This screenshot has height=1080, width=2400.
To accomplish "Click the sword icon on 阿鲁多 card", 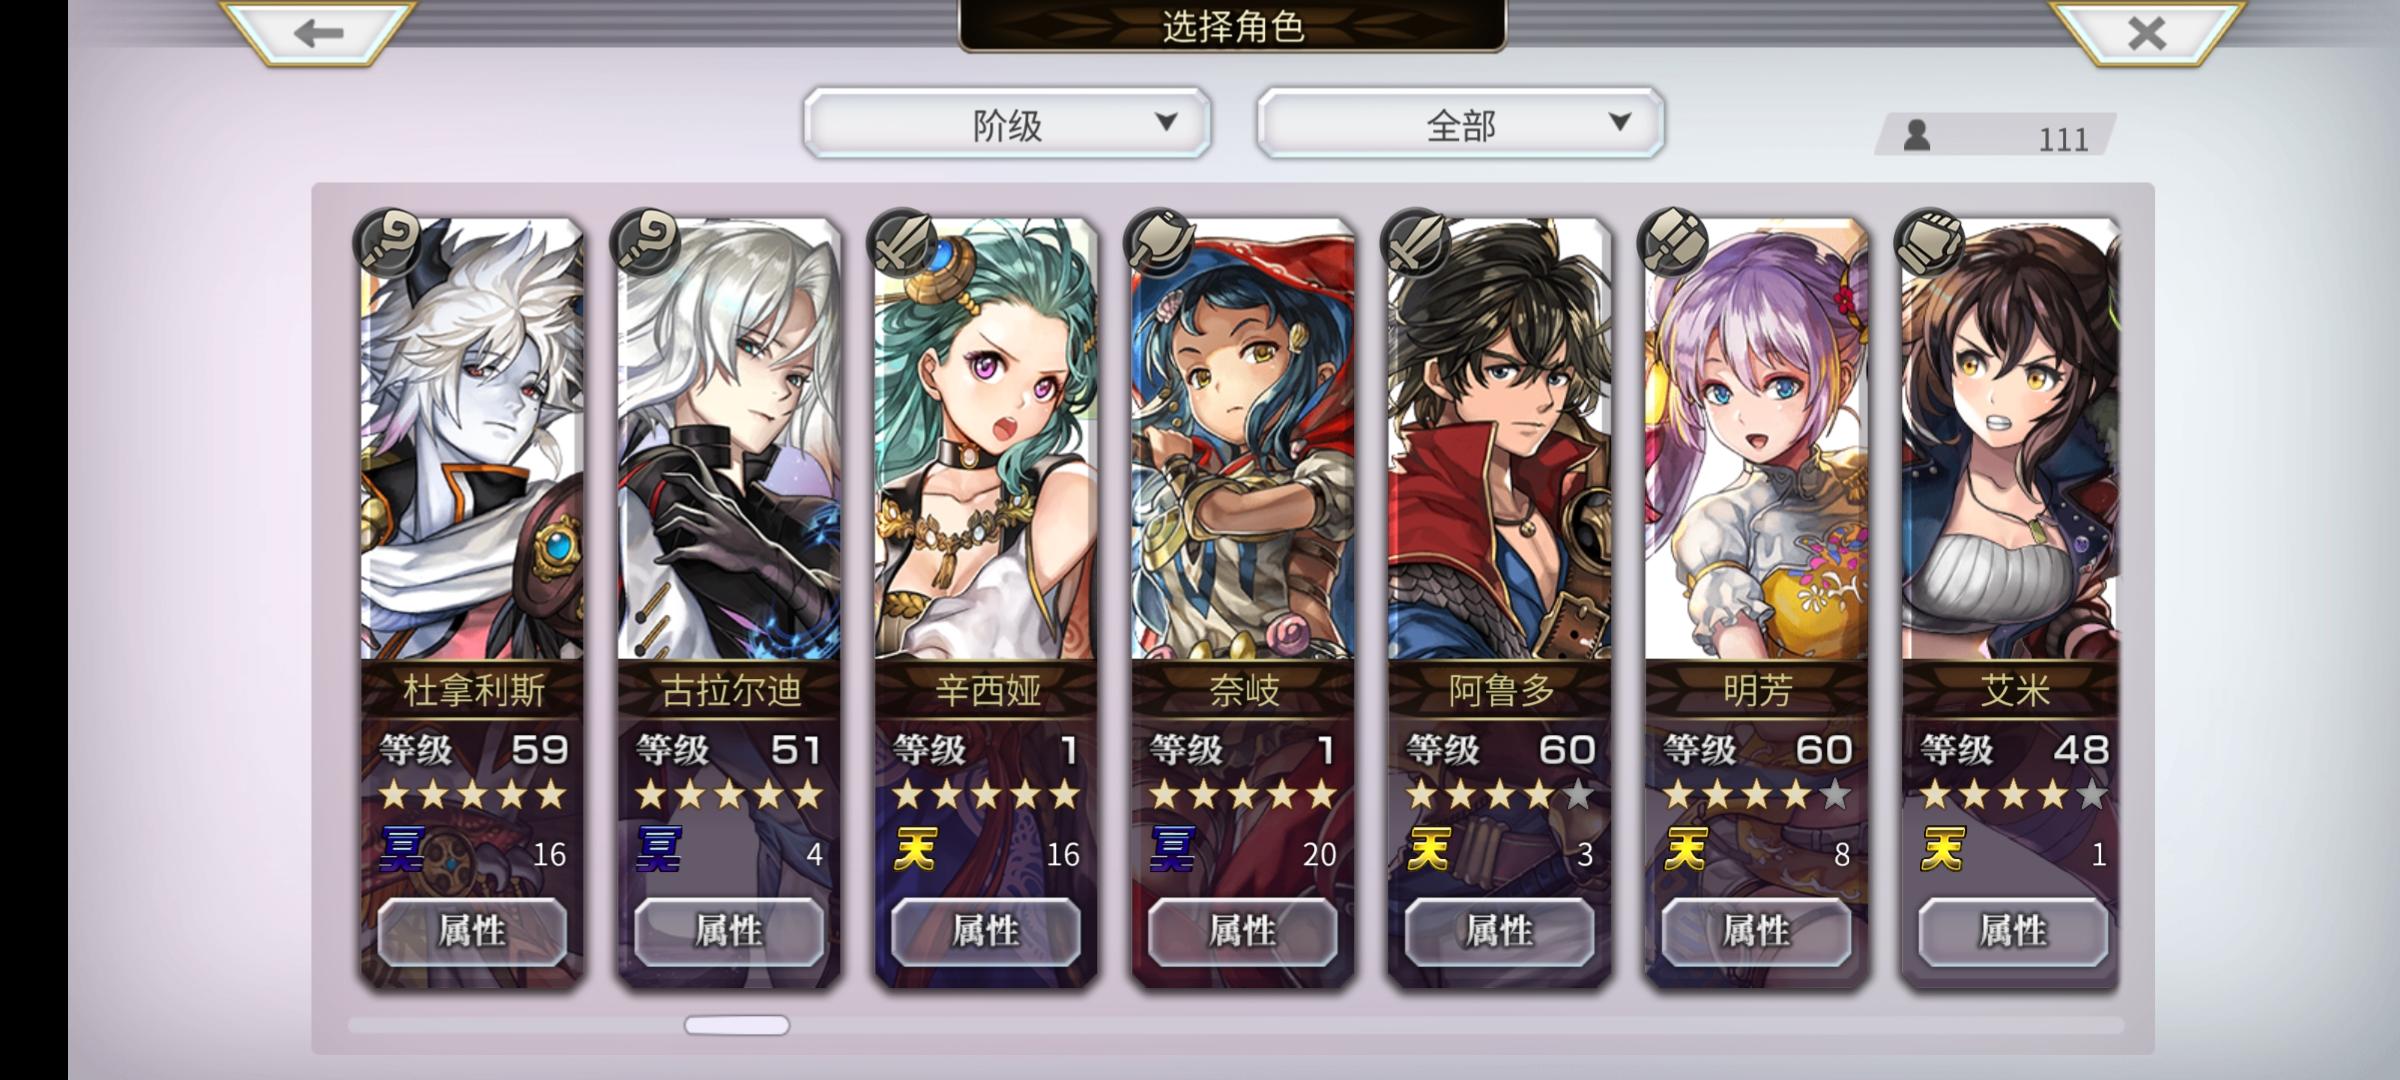I will coord(1415,243).
